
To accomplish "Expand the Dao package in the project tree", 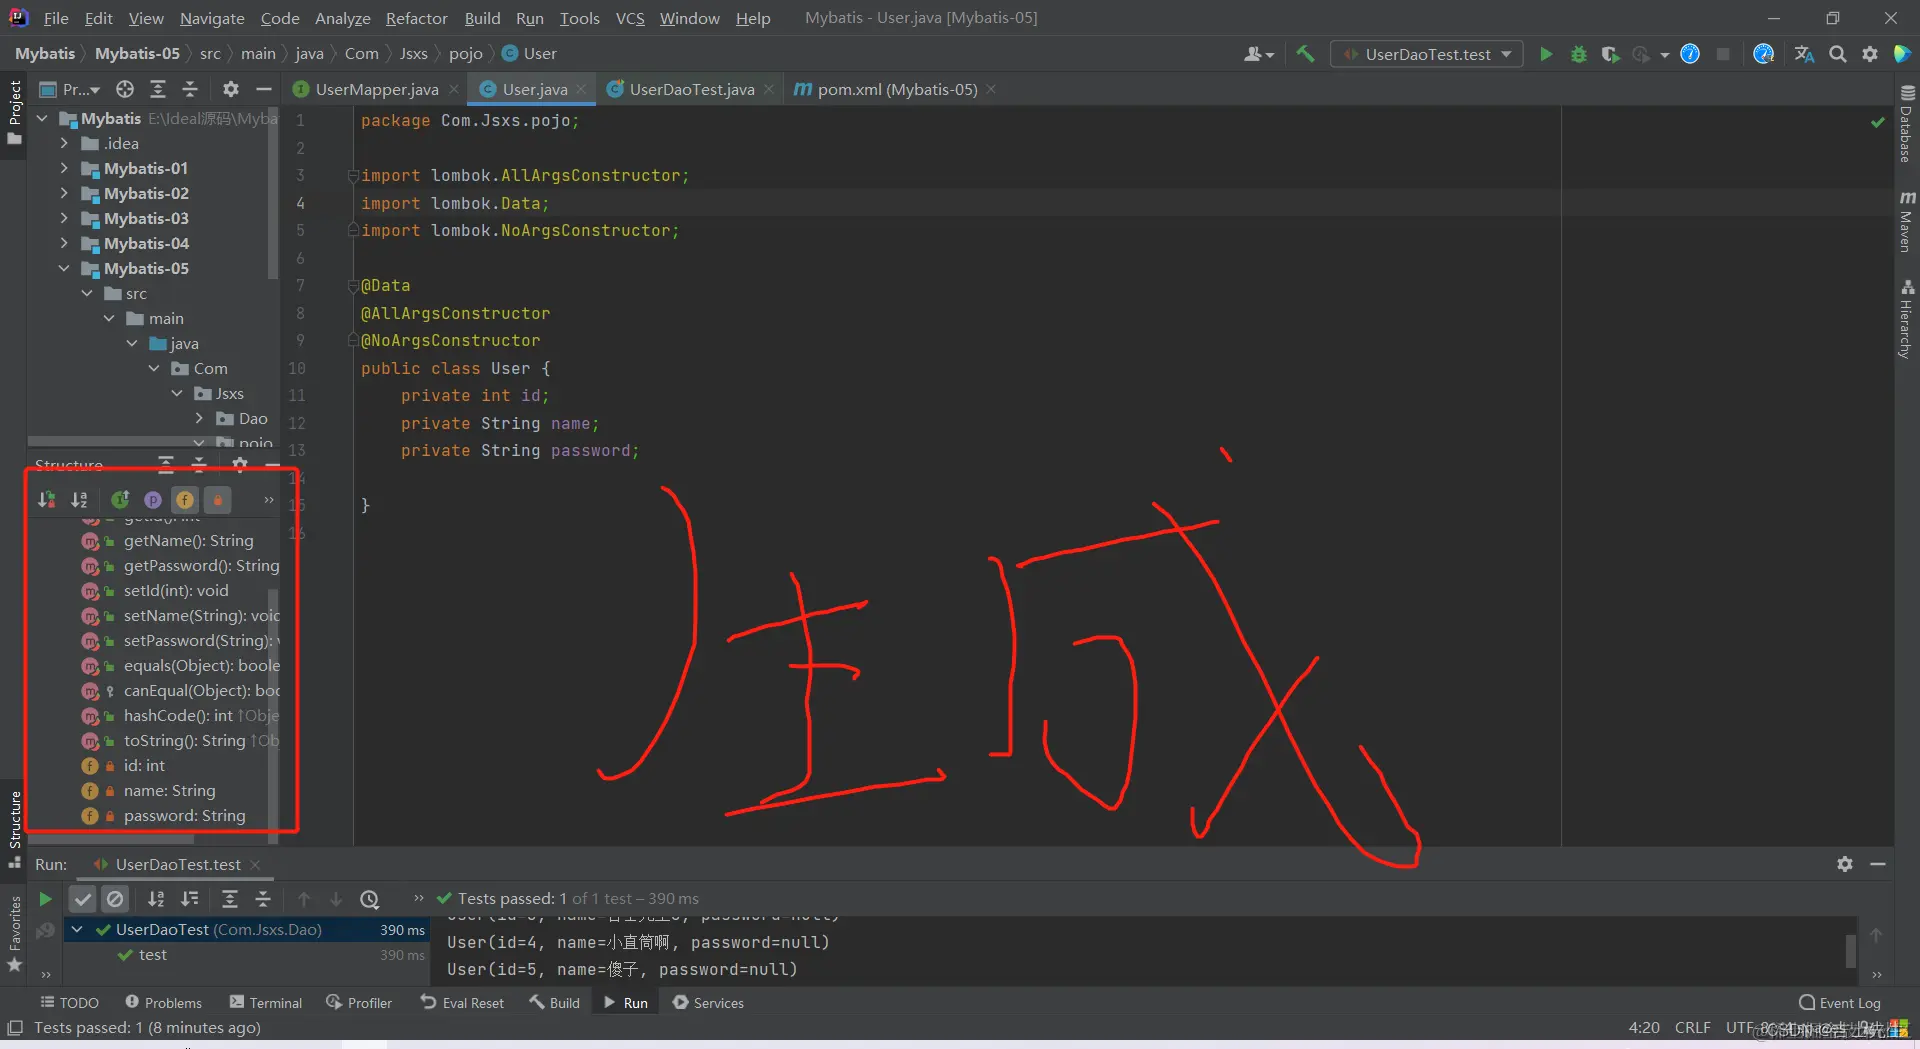I will pyautogui.click(x=200, y=418).
